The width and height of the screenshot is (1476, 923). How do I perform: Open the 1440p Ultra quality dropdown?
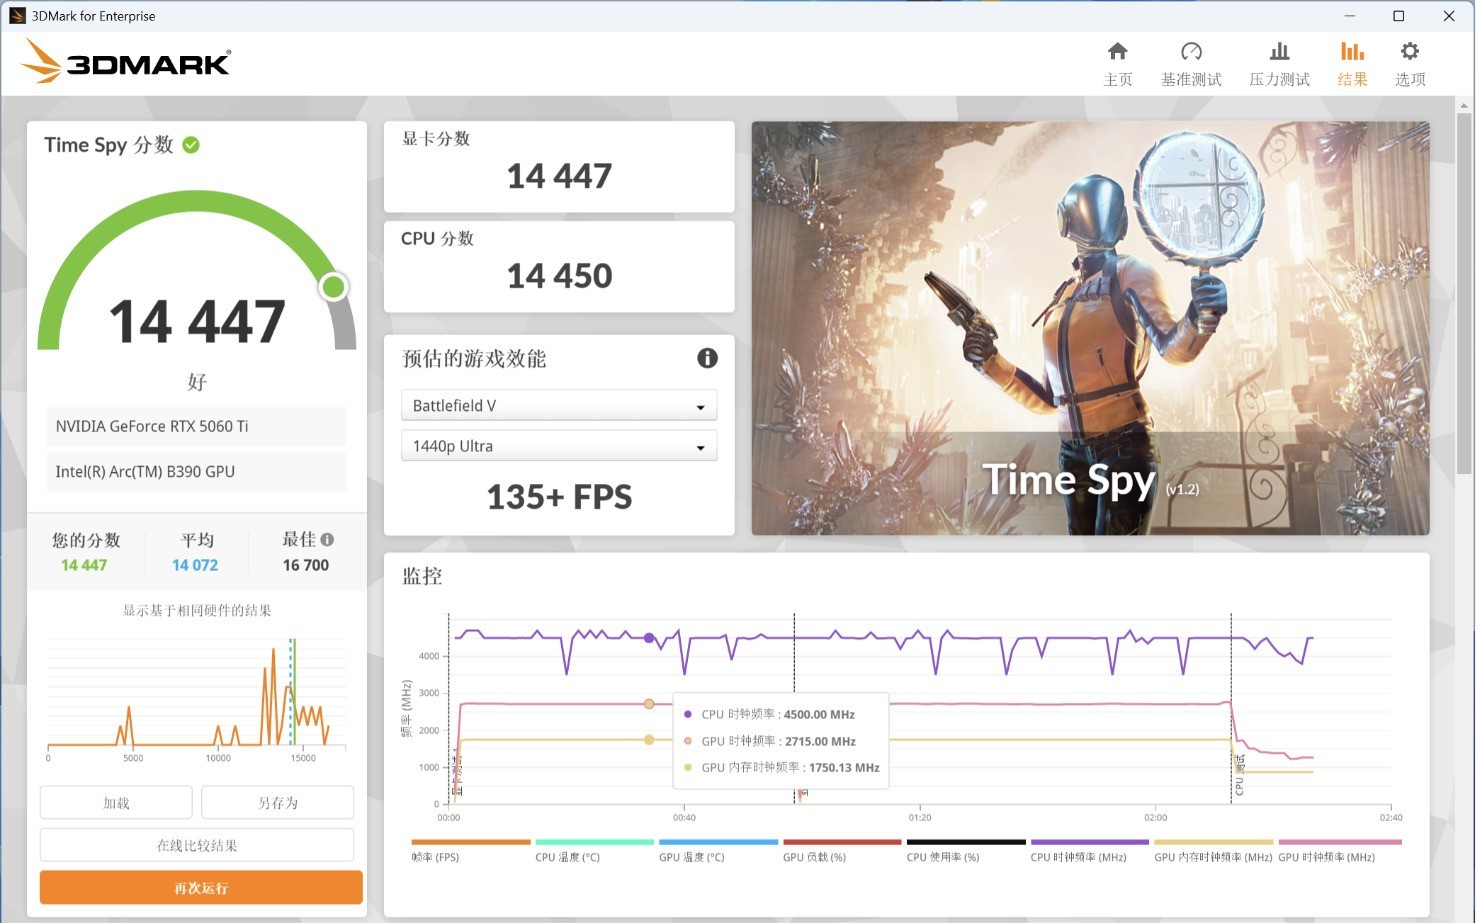558,445
